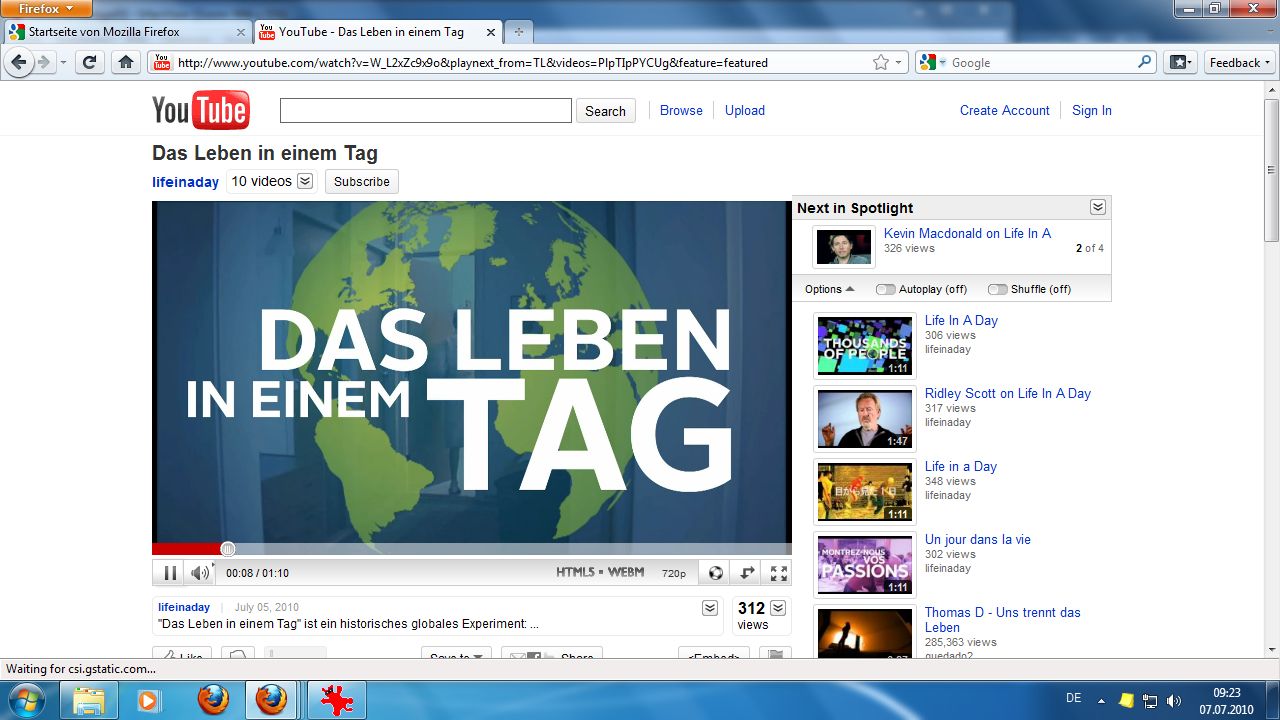Open the Life in a Day thumbnail
The image size is (1280, 720).
click(x=864, y=491)
